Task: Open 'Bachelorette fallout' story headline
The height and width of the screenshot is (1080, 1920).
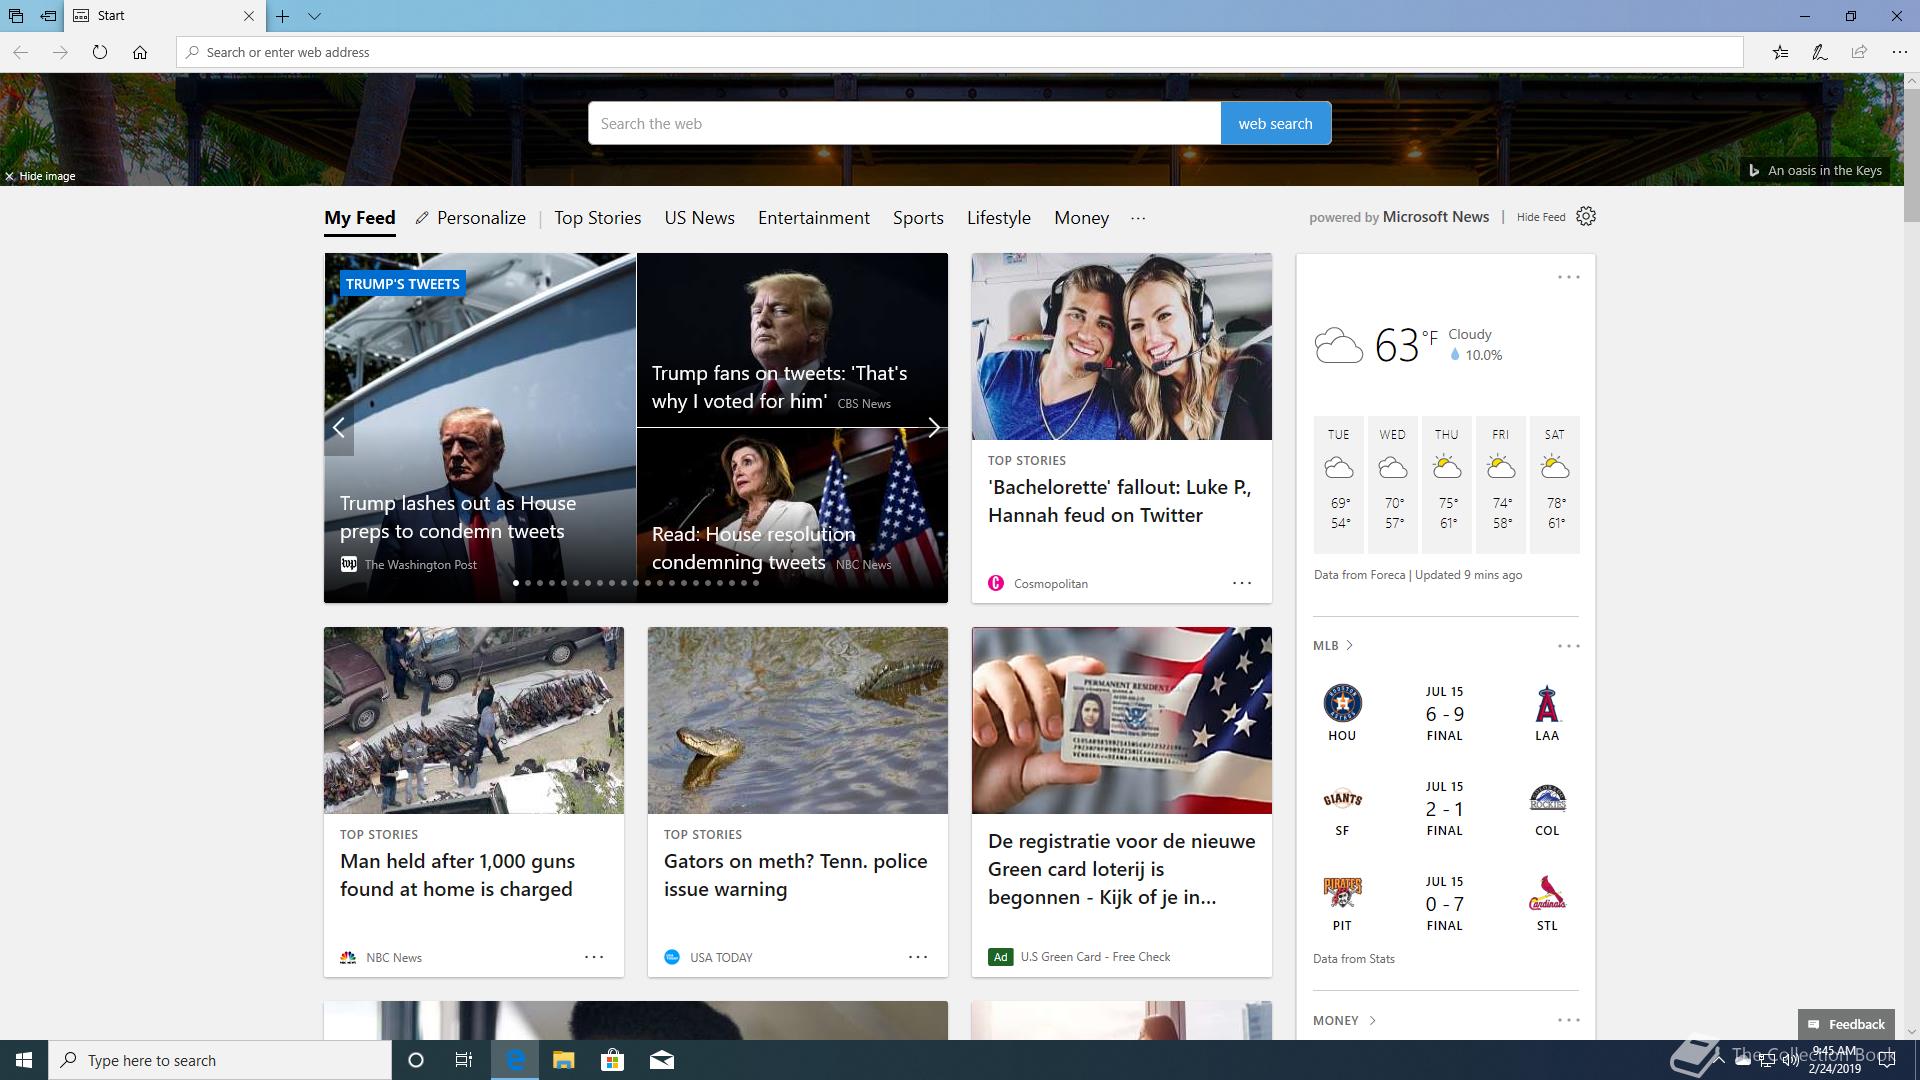Action: click(1120, 501)
